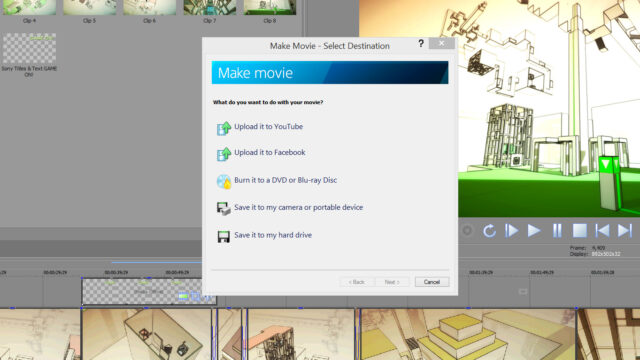
Task: Click the Record button in preview controls
Action: point(467,231)
